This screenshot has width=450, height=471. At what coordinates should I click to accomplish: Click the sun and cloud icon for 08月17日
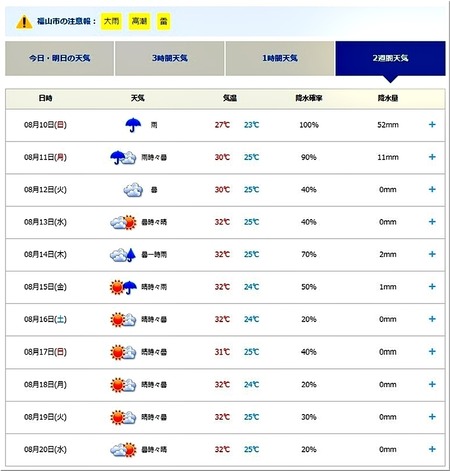(123, 352)
